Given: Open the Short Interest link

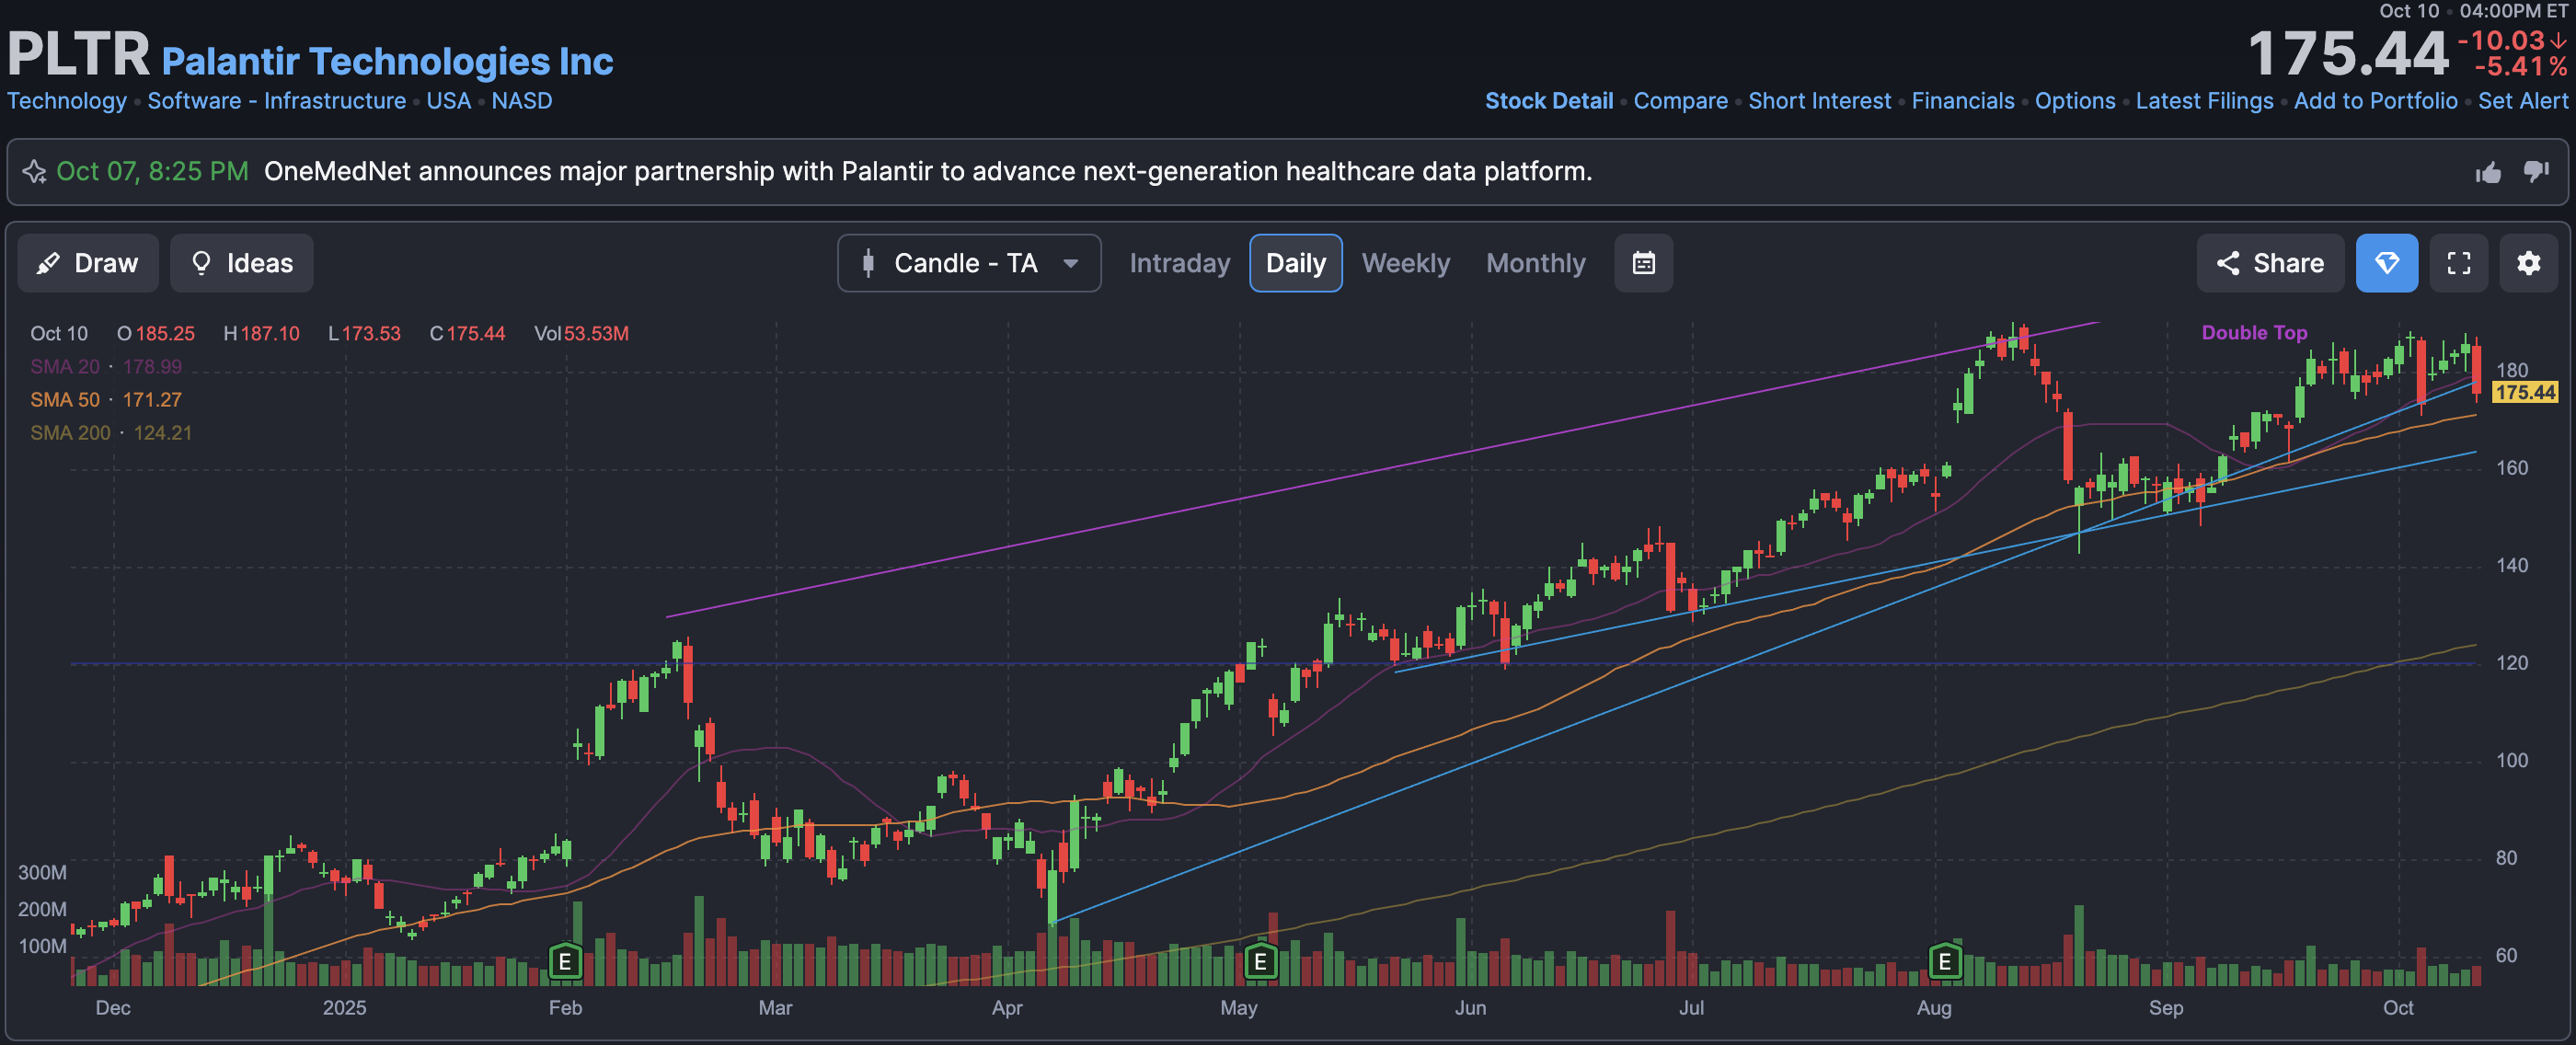Looking at the screenshot, I should (x=1819, y=101).
